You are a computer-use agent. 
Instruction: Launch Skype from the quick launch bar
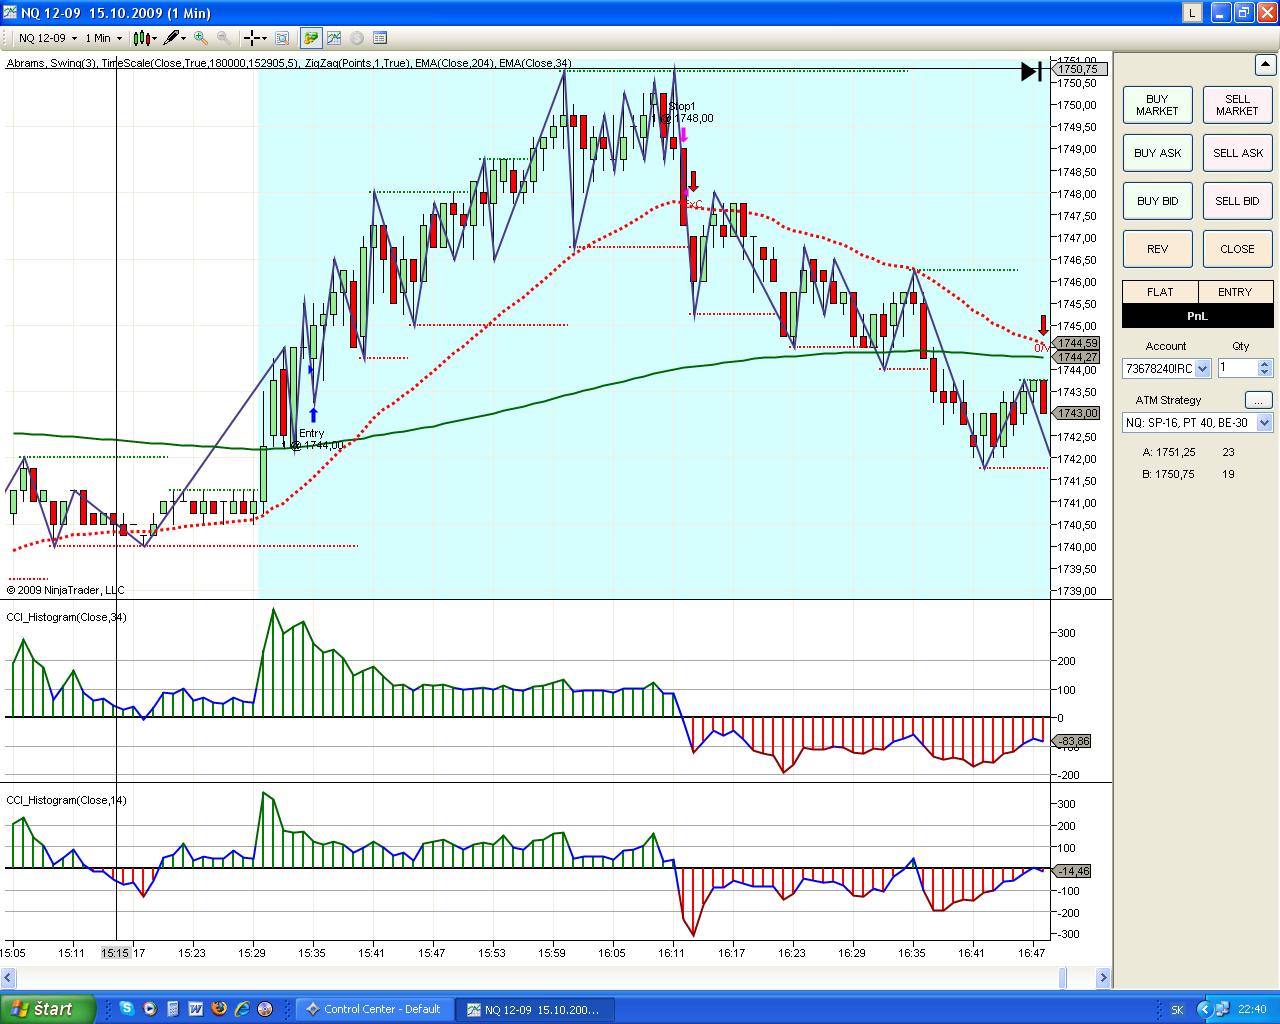pyautogui.click(x=127, y=1009)
